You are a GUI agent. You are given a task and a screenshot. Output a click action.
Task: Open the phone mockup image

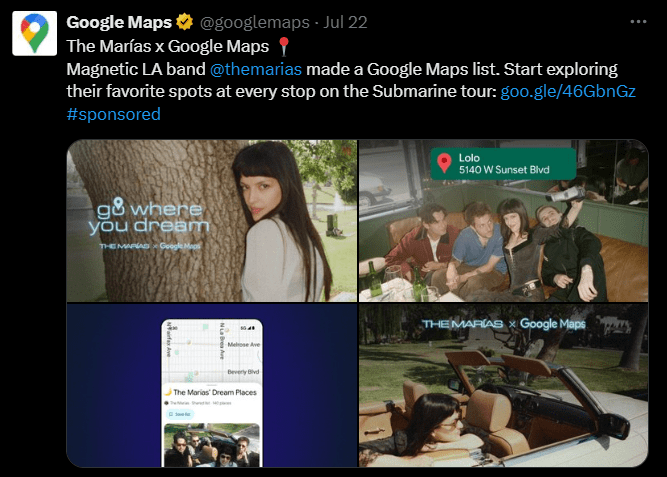(212, 386)
